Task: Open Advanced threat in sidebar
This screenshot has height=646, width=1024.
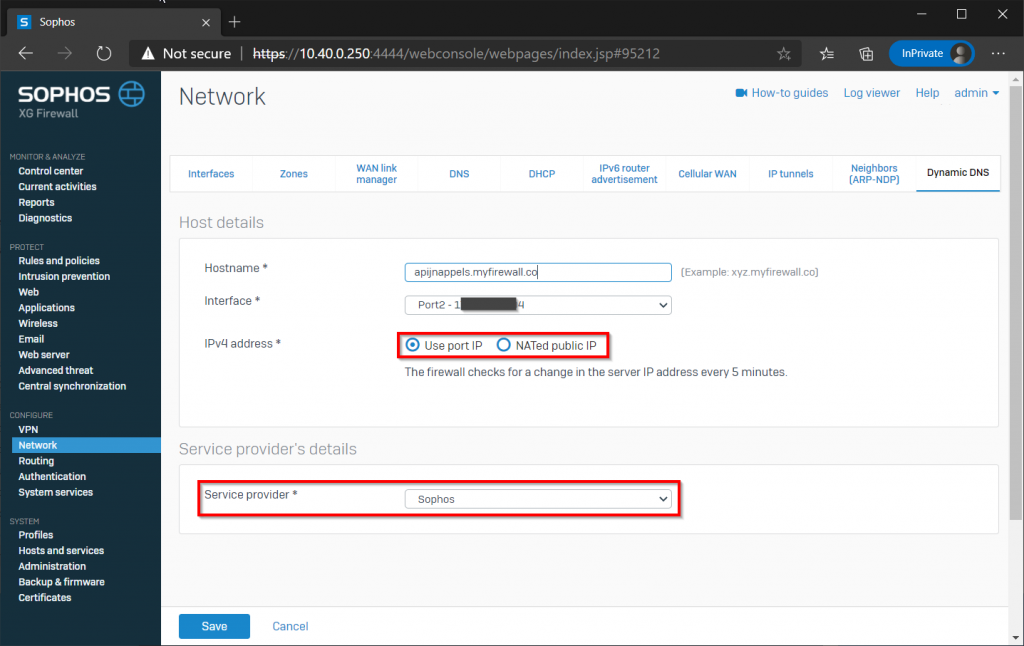Action: coord(56,370)
